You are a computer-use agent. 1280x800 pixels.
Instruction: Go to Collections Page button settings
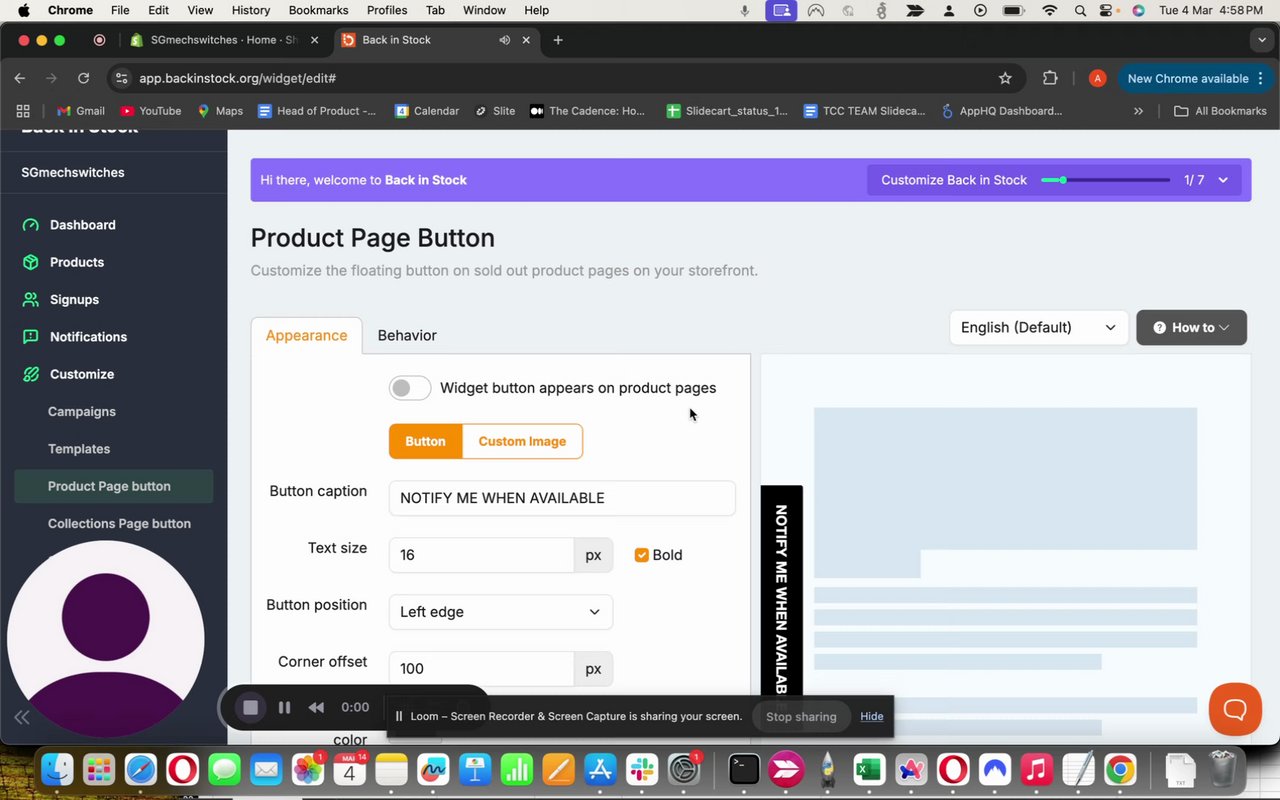tap(119, 524)
